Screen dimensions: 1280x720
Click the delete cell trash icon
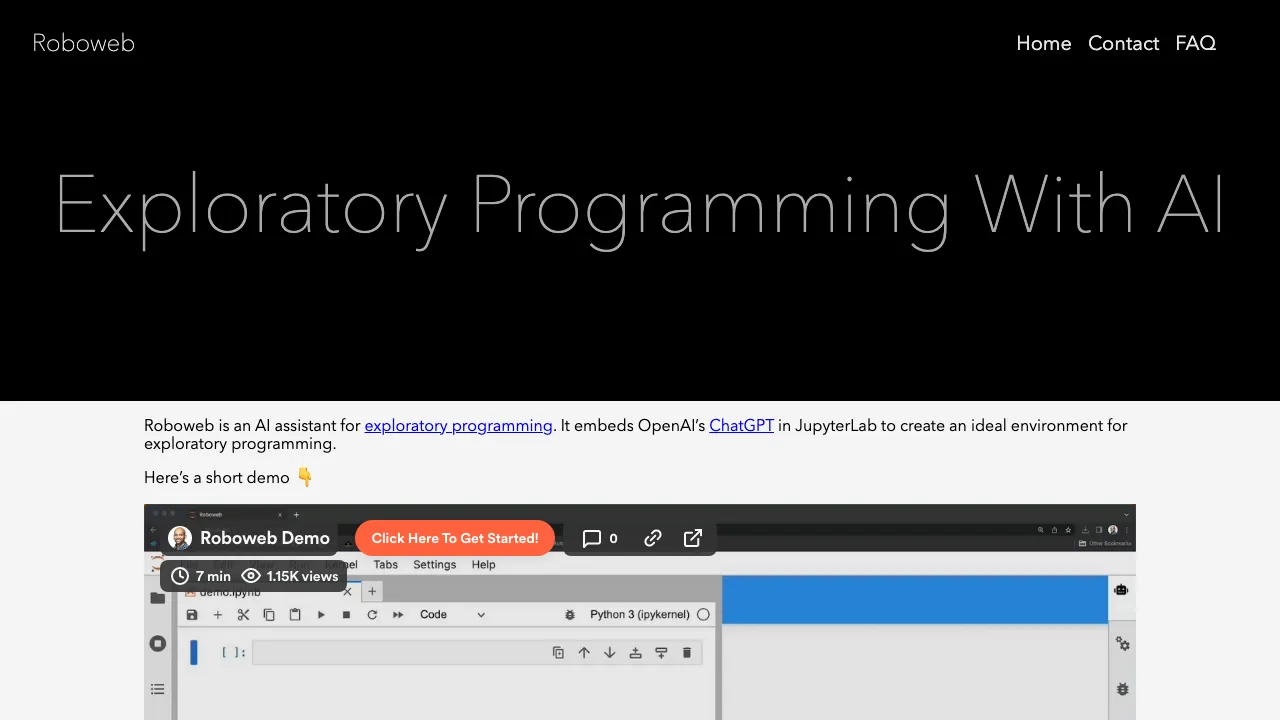click(x=687, y=653)
